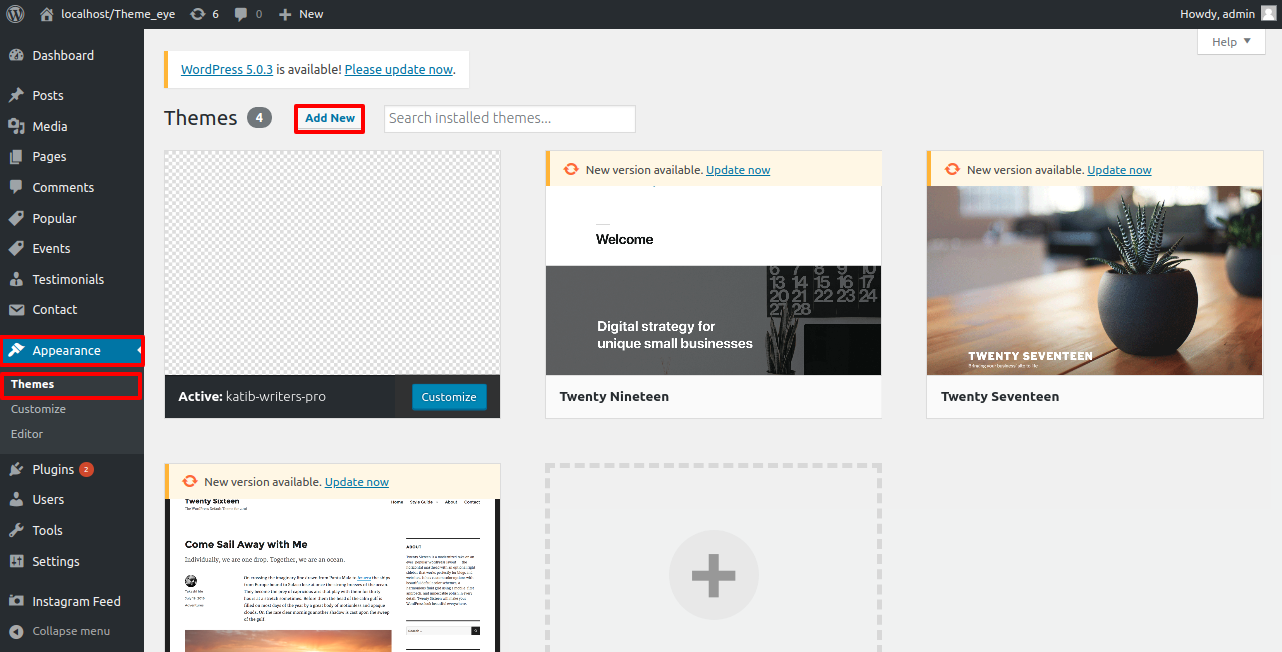Click the Pages icon in sidebar
This screenshot has height=652, width=1282.
[x=16, y=157]
